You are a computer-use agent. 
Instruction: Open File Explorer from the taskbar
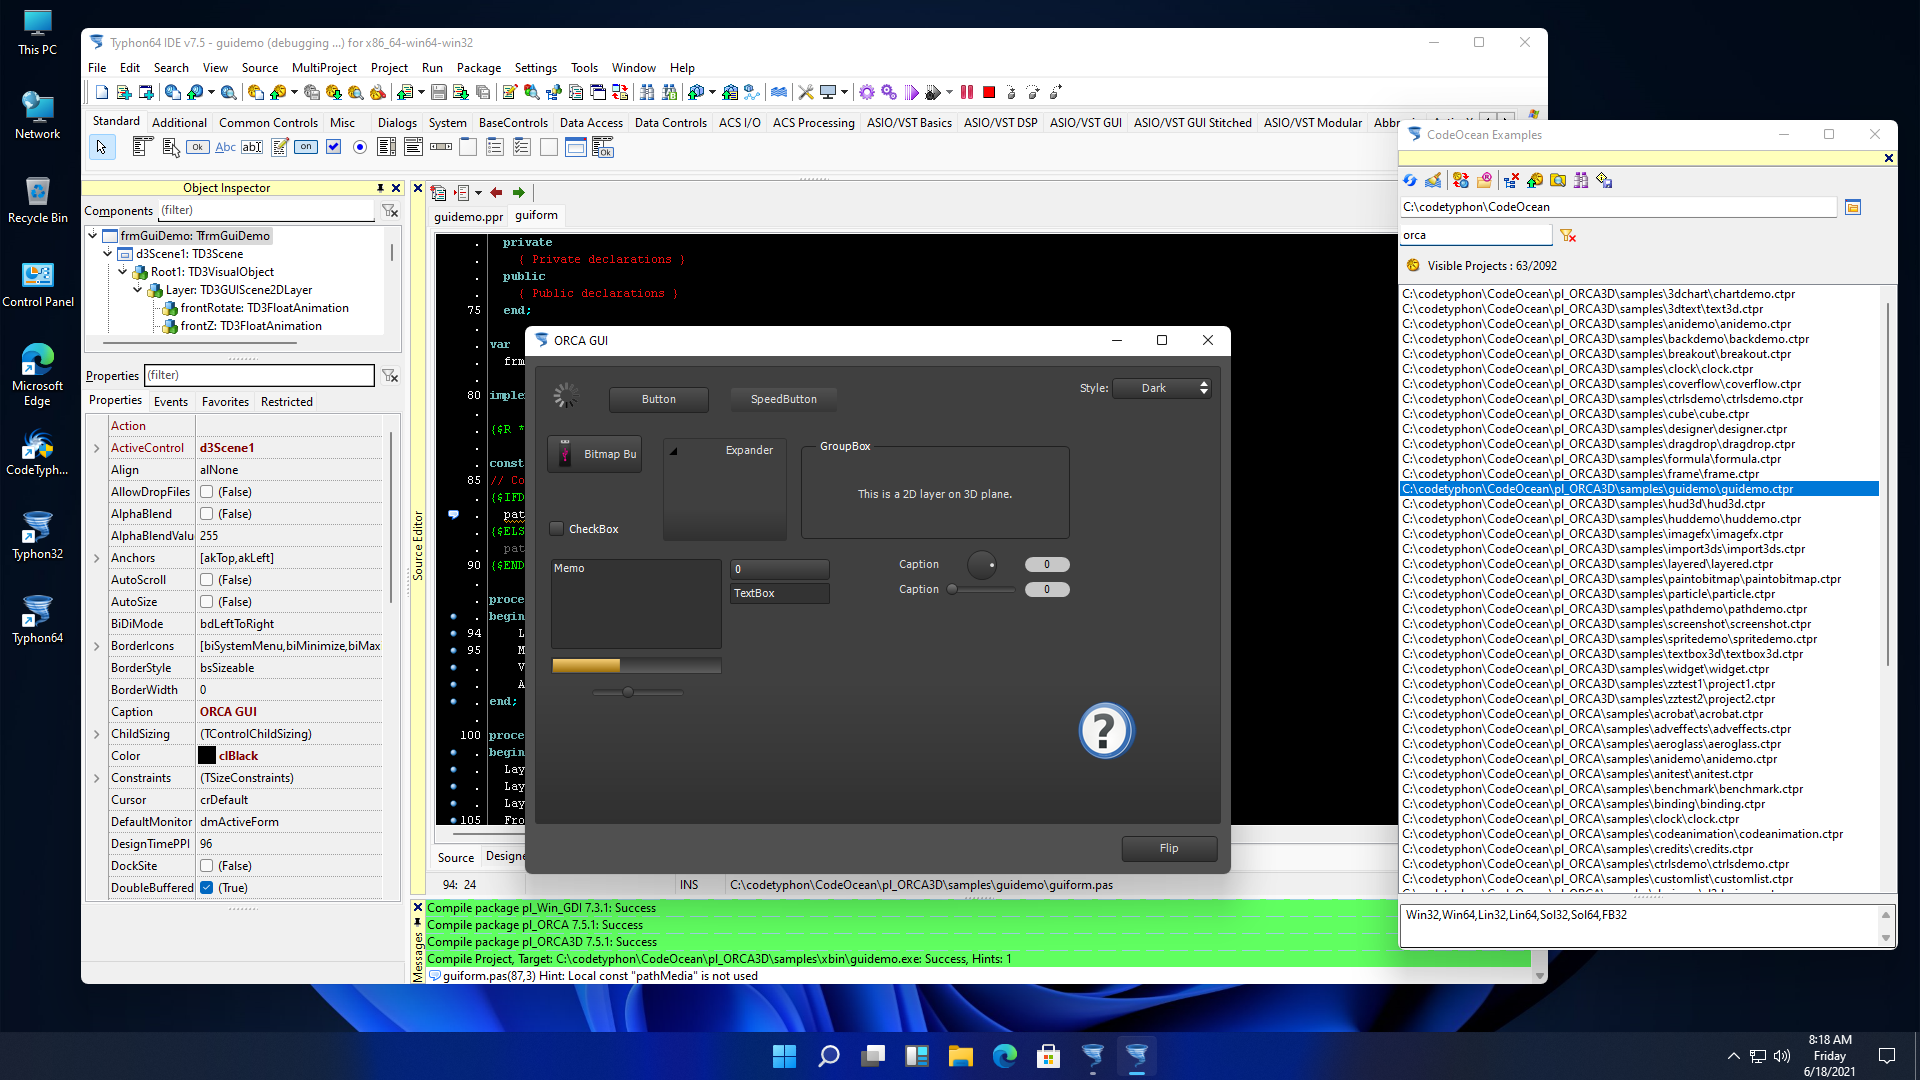coord(960,1056)
